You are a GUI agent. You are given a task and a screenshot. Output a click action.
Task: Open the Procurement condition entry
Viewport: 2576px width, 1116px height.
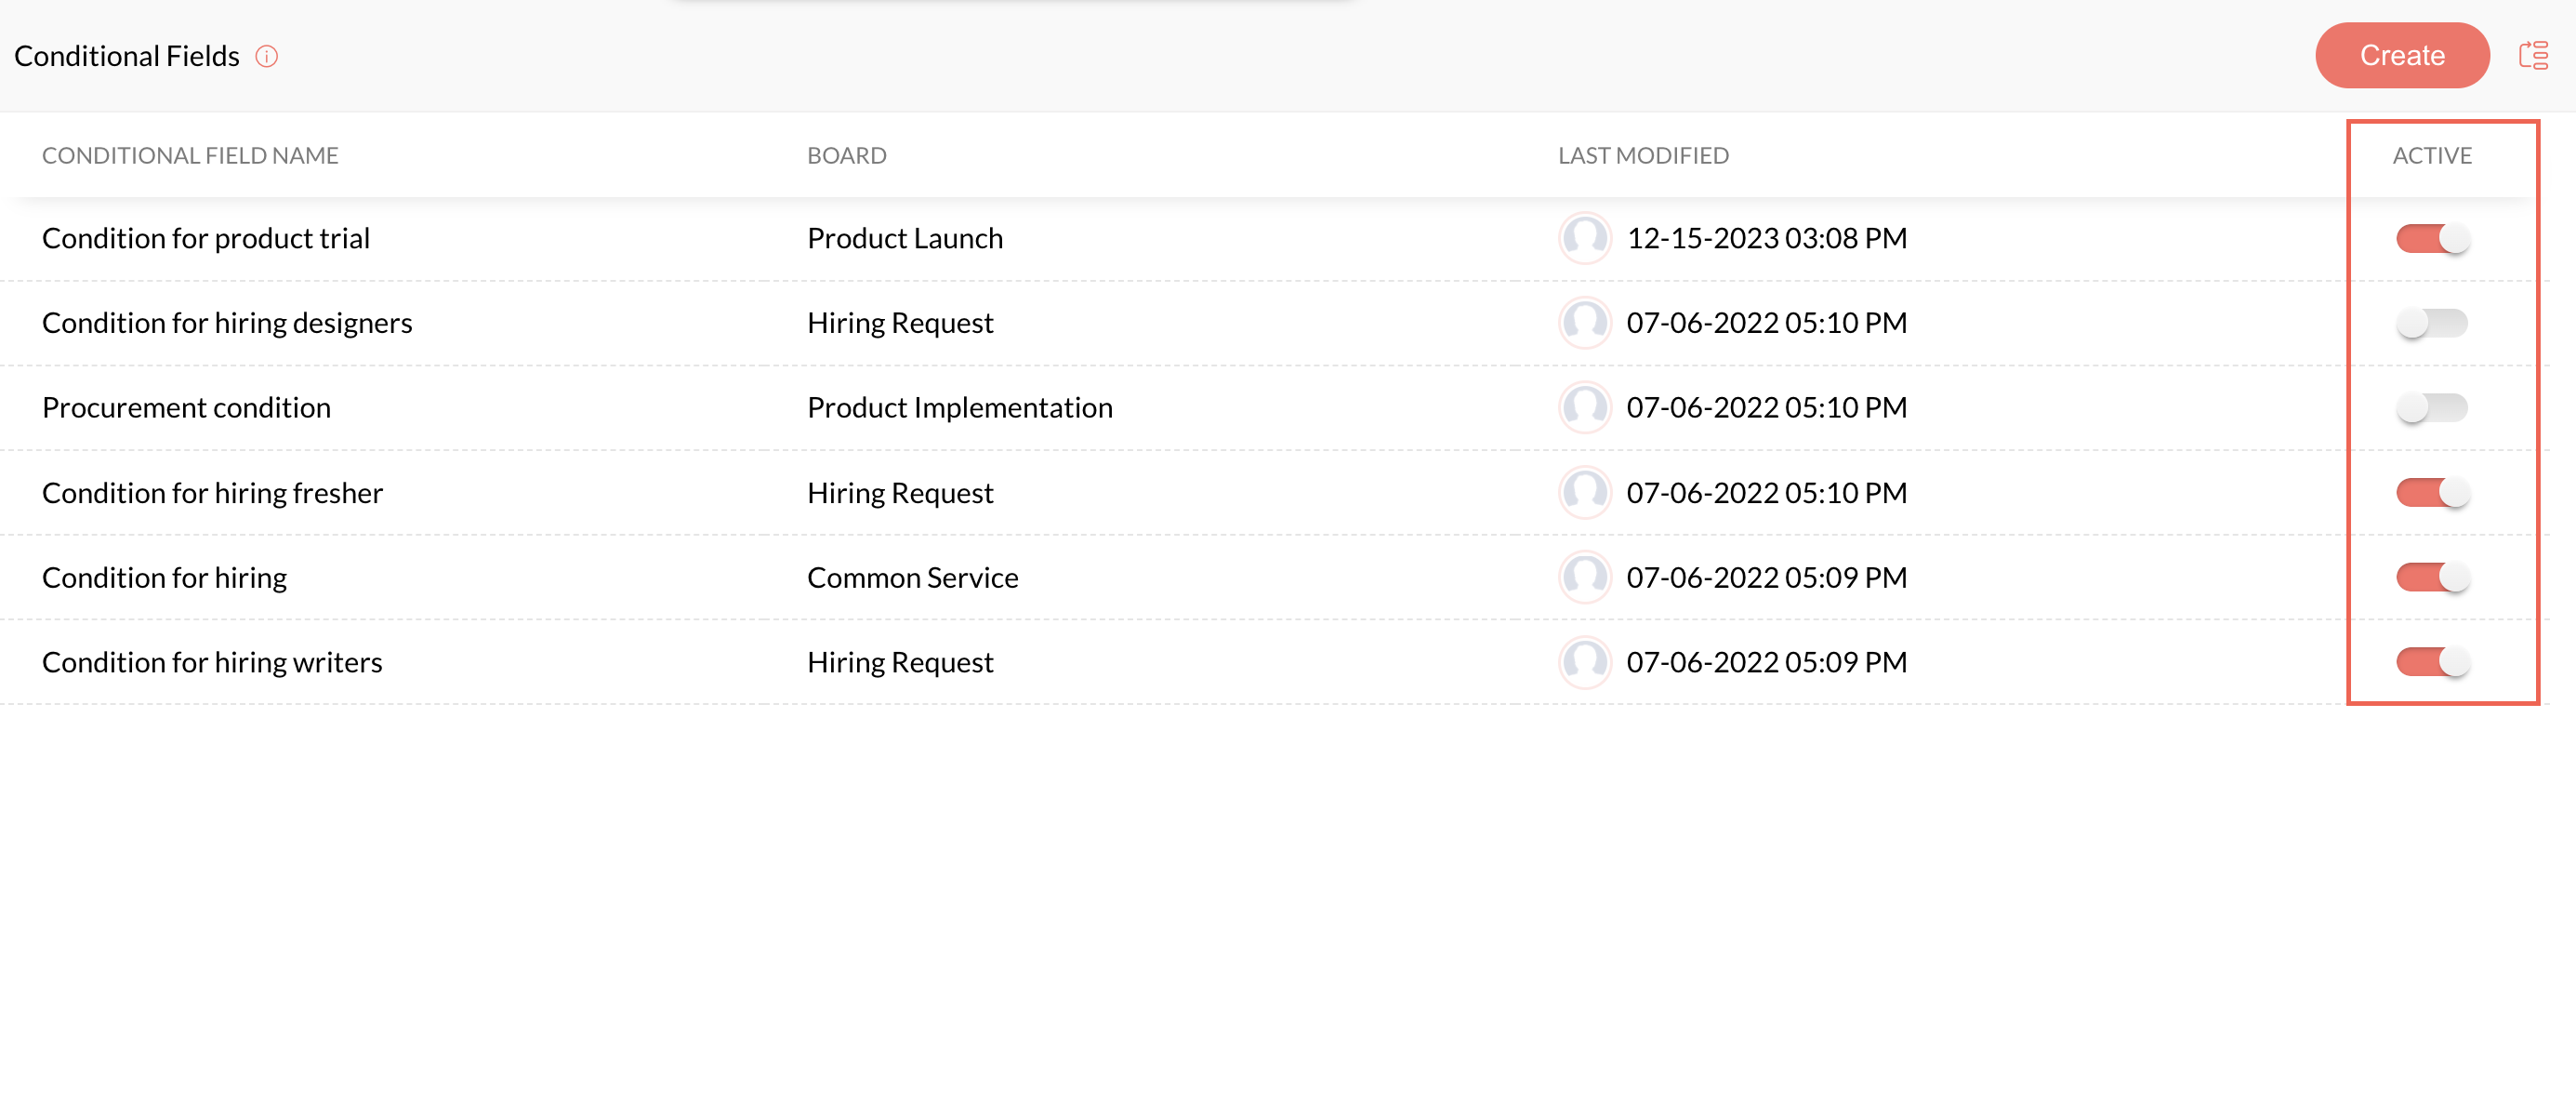coord(186,407)
